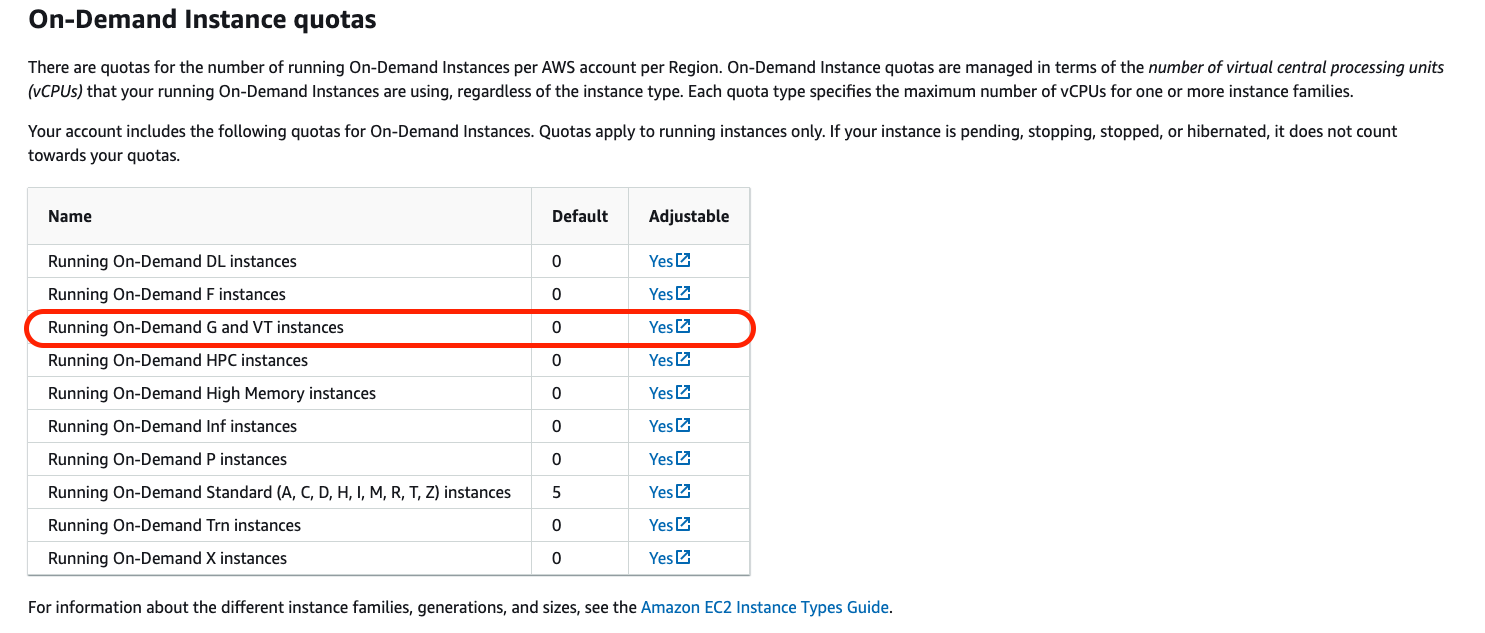
Task: Click external link icon in DL instances row
Action: pyautogui.click(x=683, y=261)
